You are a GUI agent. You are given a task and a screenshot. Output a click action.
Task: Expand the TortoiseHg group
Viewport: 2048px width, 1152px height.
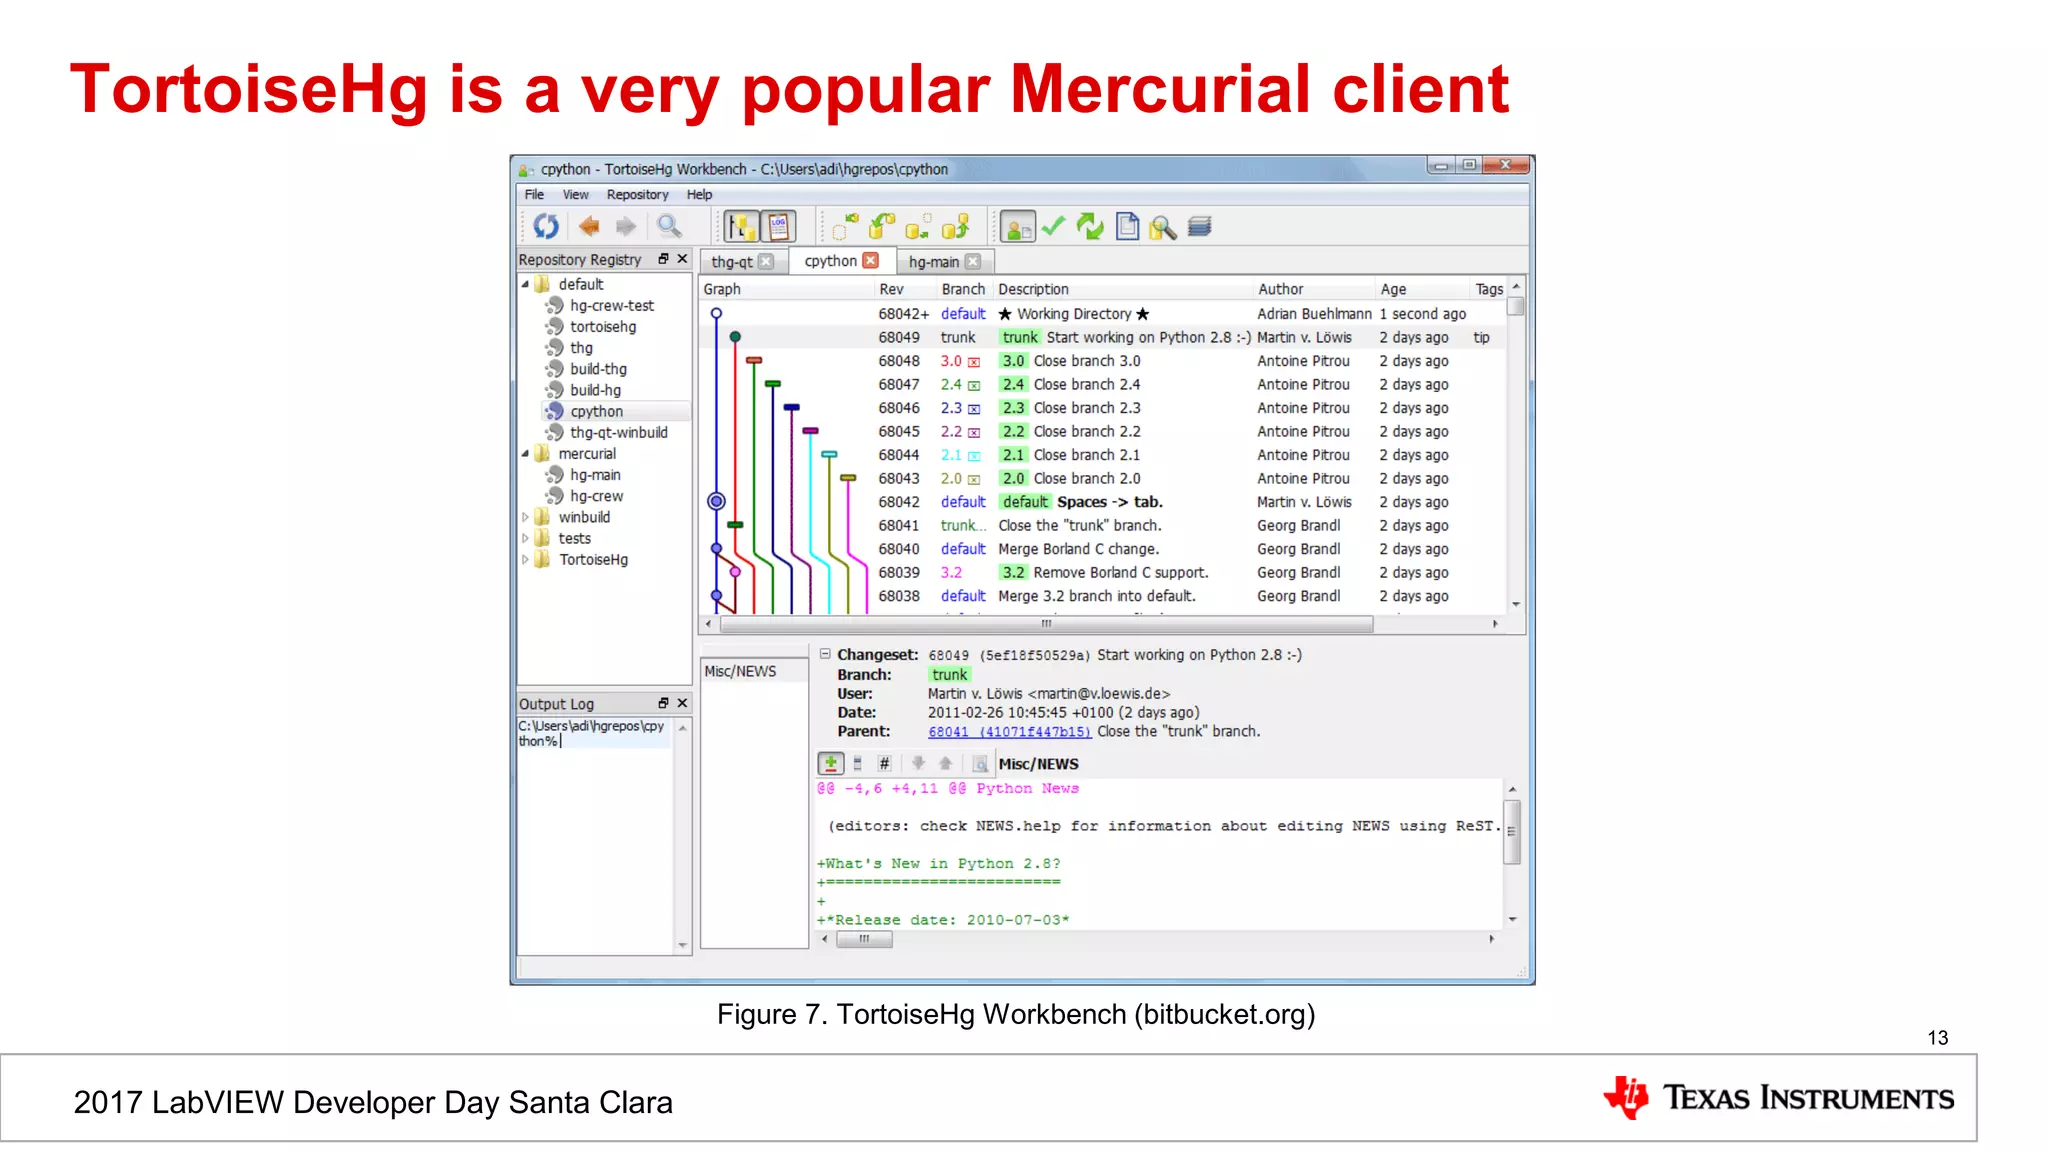525,559
